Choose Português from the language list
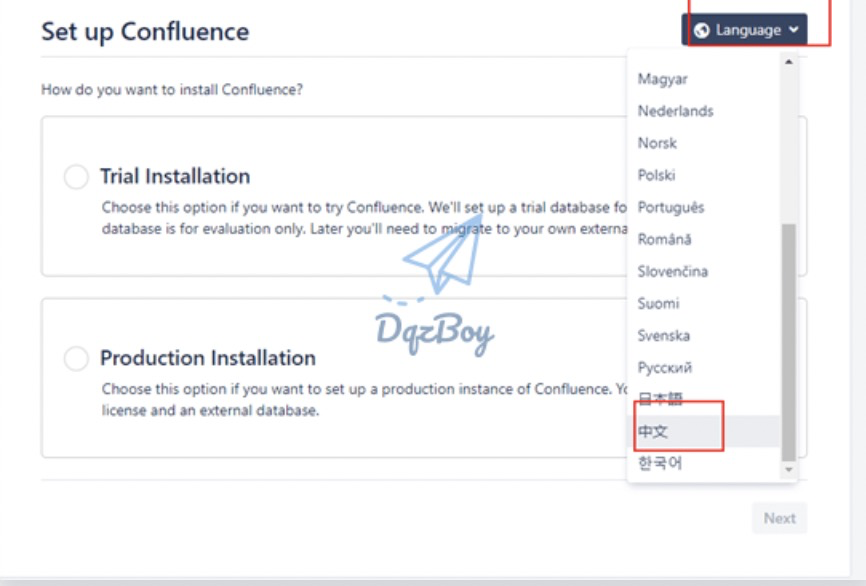Viewport: 866px width, 586px height. pos(704,207)
